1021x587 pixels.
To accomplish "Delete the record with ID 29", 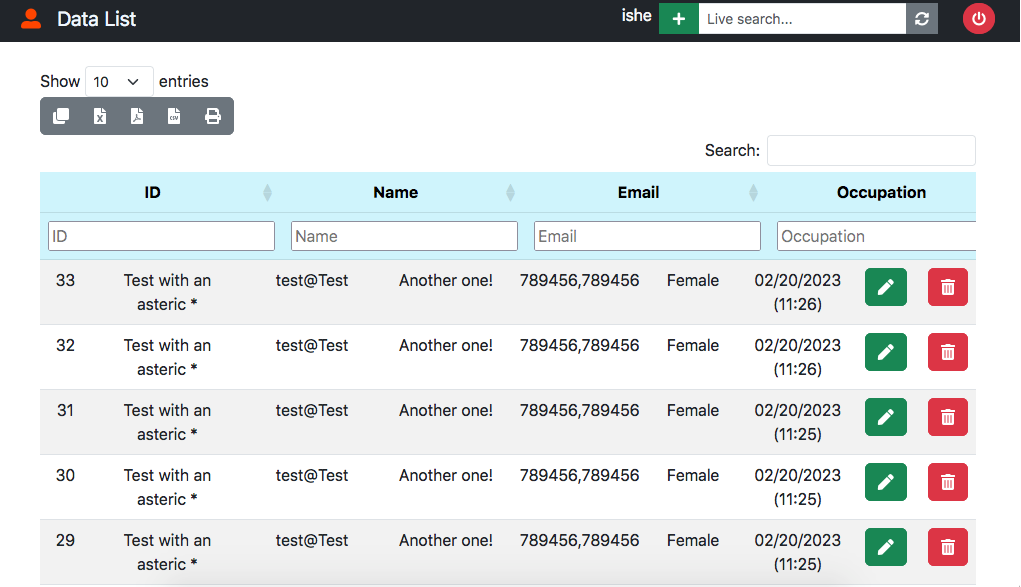I will [x=947, y=547].
